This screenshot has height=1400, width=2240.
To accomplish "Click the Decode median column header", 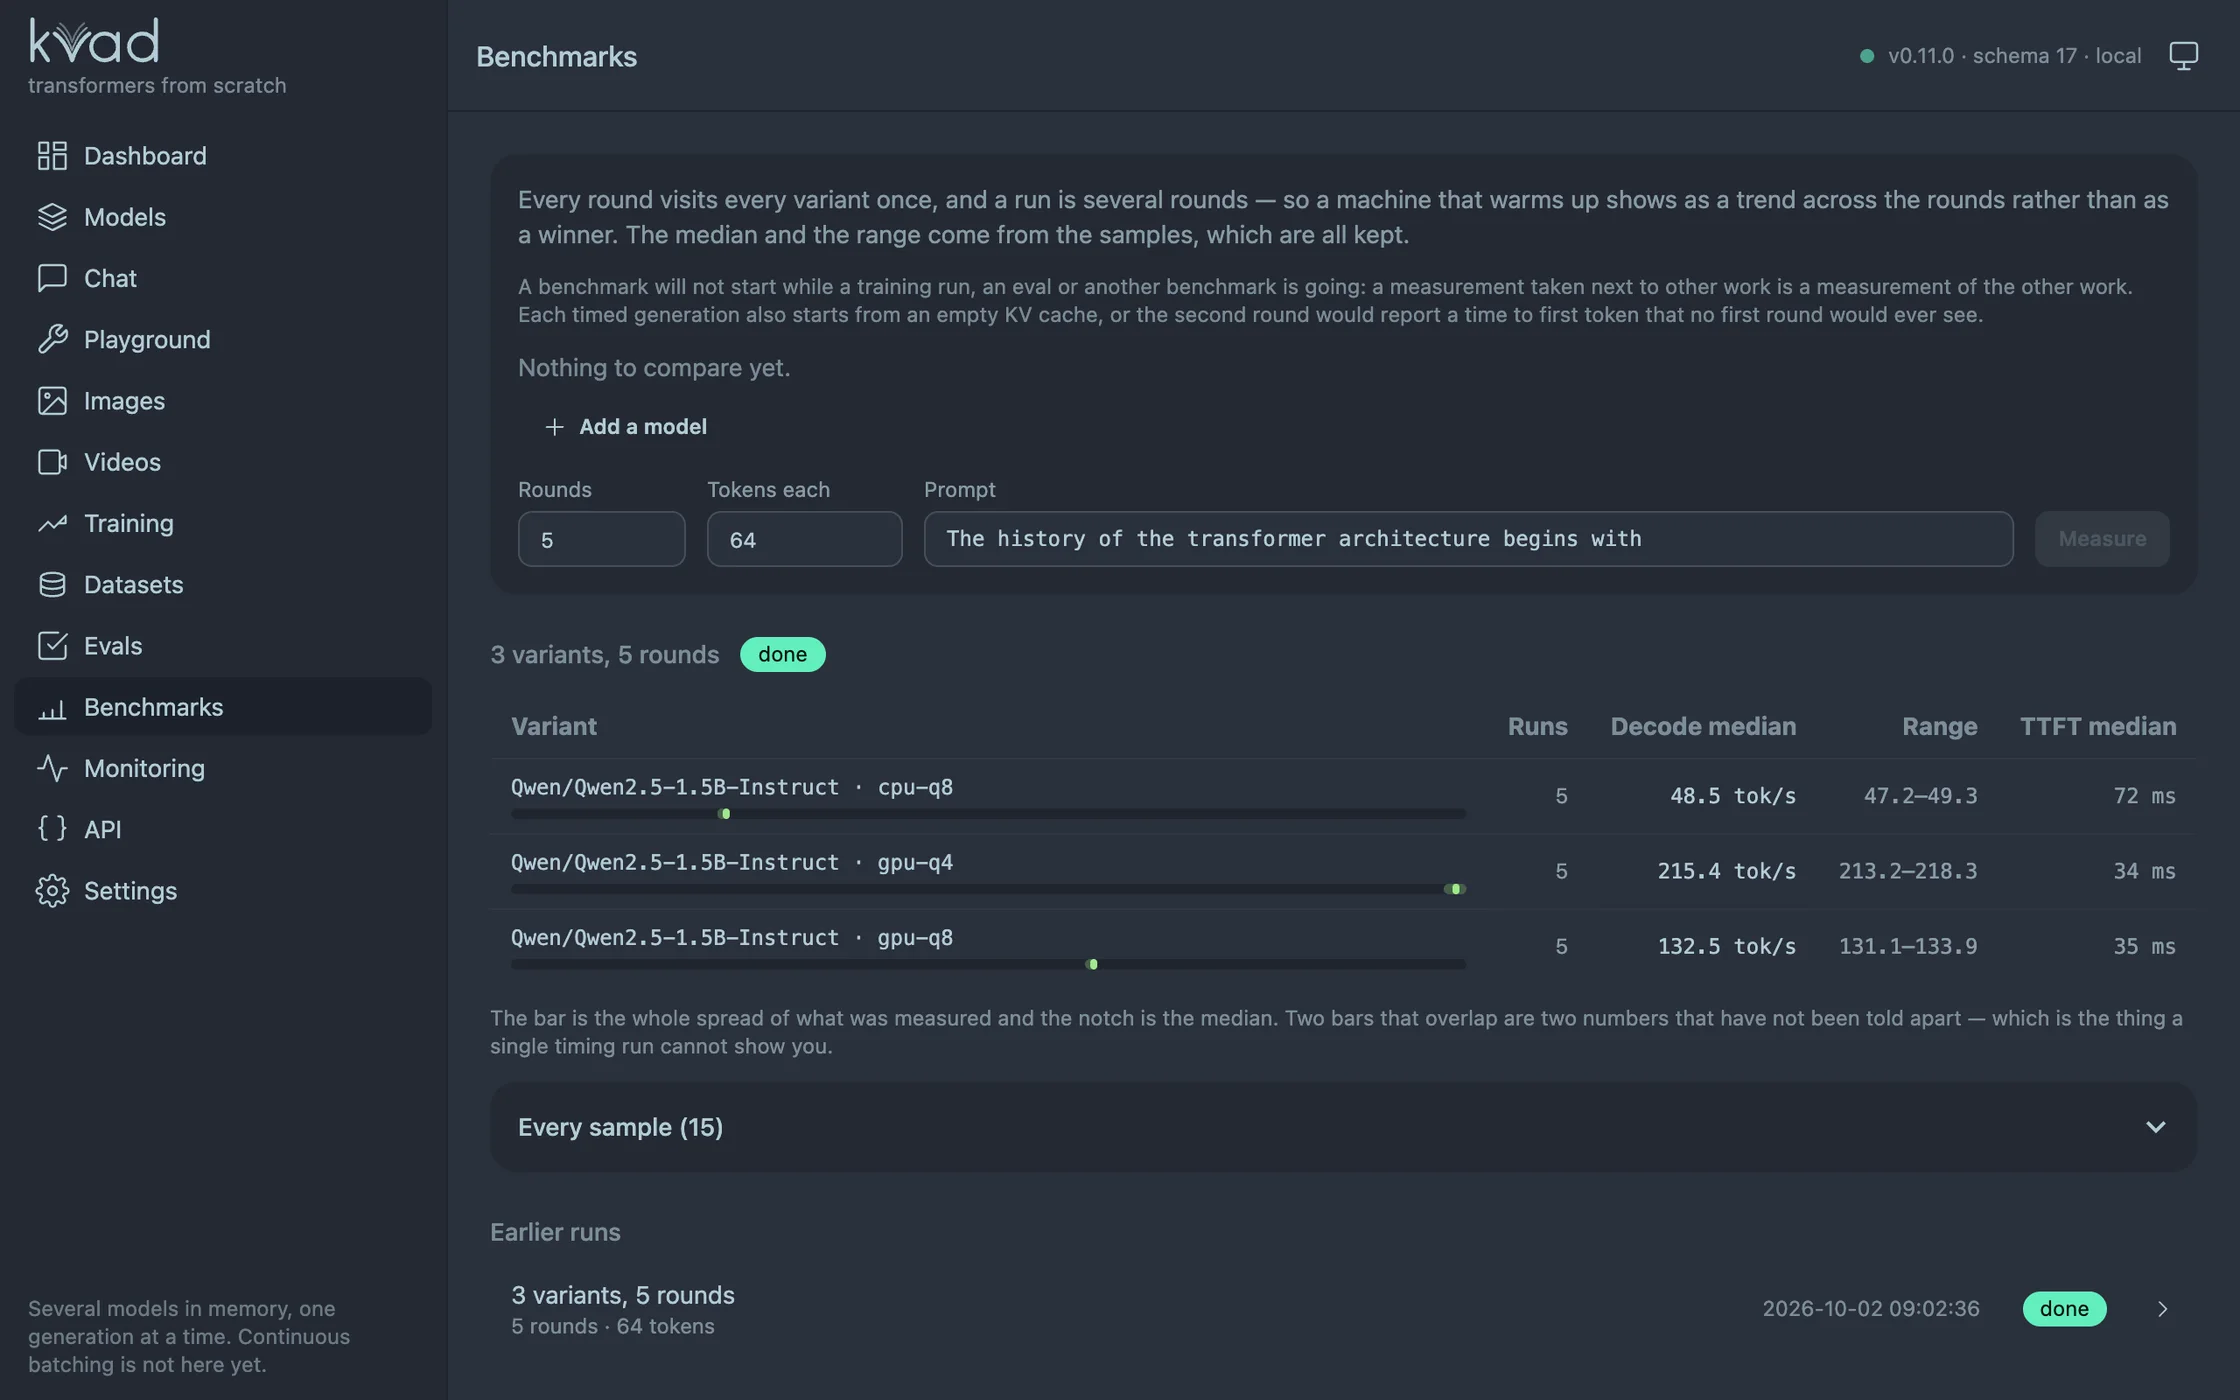I will 1703,726.
